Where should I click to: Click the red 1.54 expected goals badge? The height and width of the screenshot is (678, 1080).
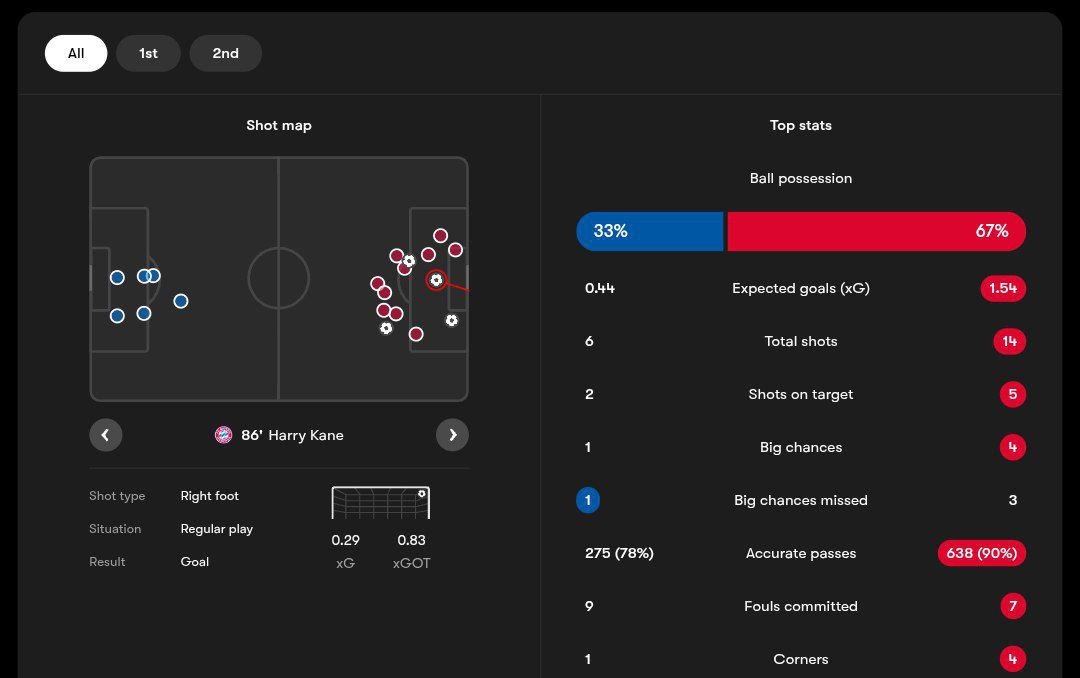[1002, 288]
